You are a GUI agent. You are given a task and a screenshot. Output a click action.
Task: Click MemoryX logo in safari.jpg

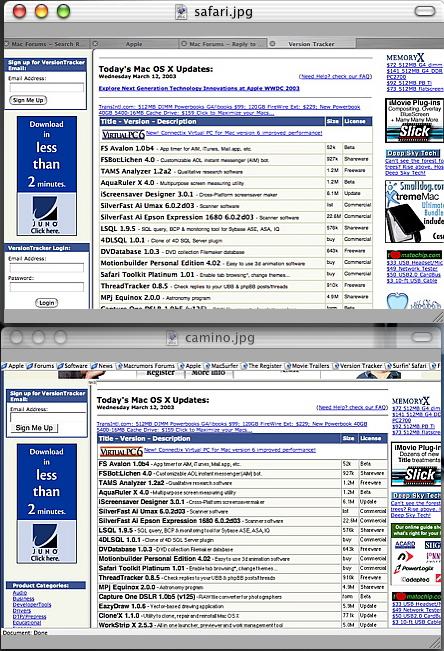click(x=405, y=58)
